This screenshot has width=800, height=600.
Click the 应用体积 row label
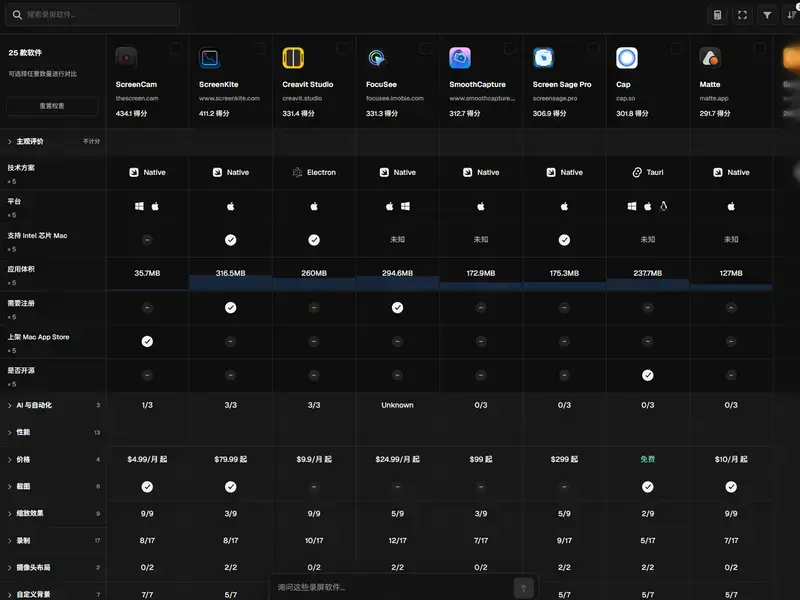click(x=21, y=269)
